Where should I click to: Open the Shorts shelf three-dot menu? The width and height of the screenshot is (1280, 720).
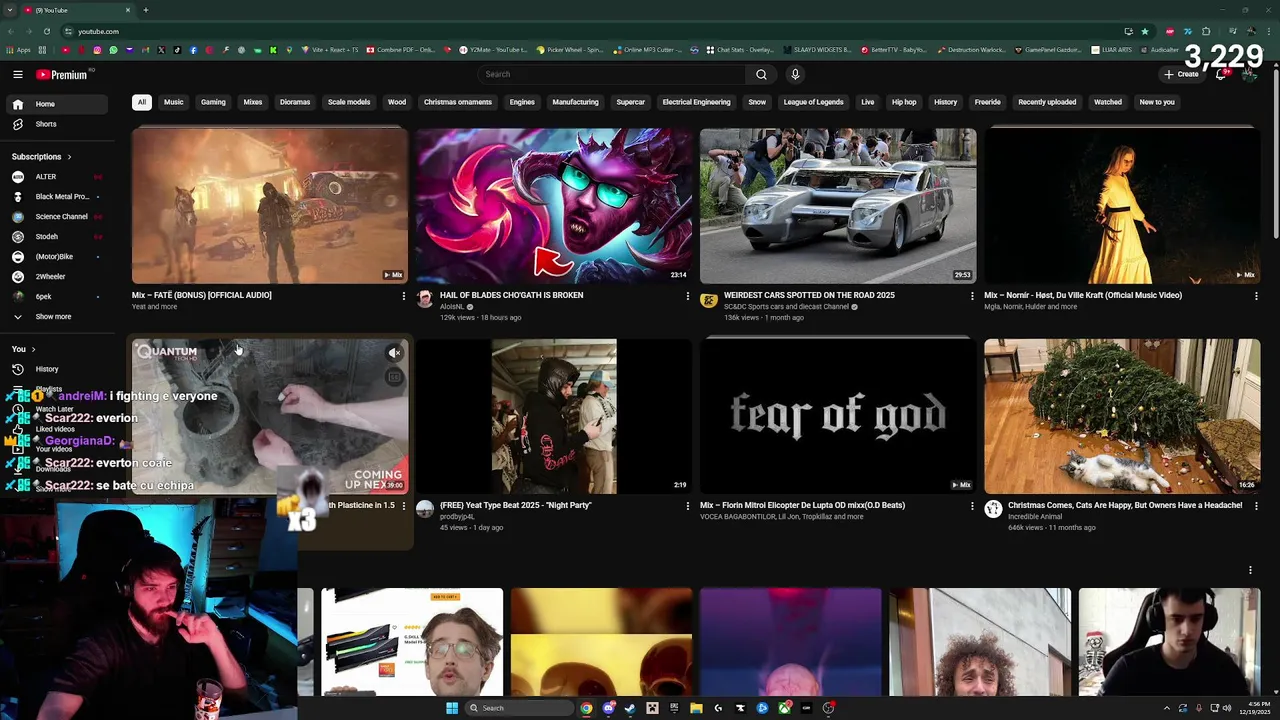pyautogui.click(x=1250, y=570)
